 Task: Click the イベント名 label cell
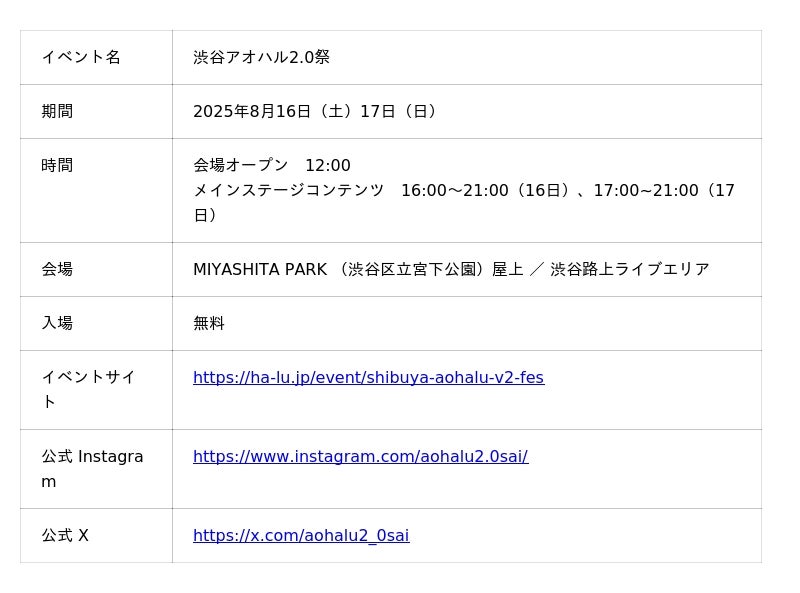click(81, 57)
